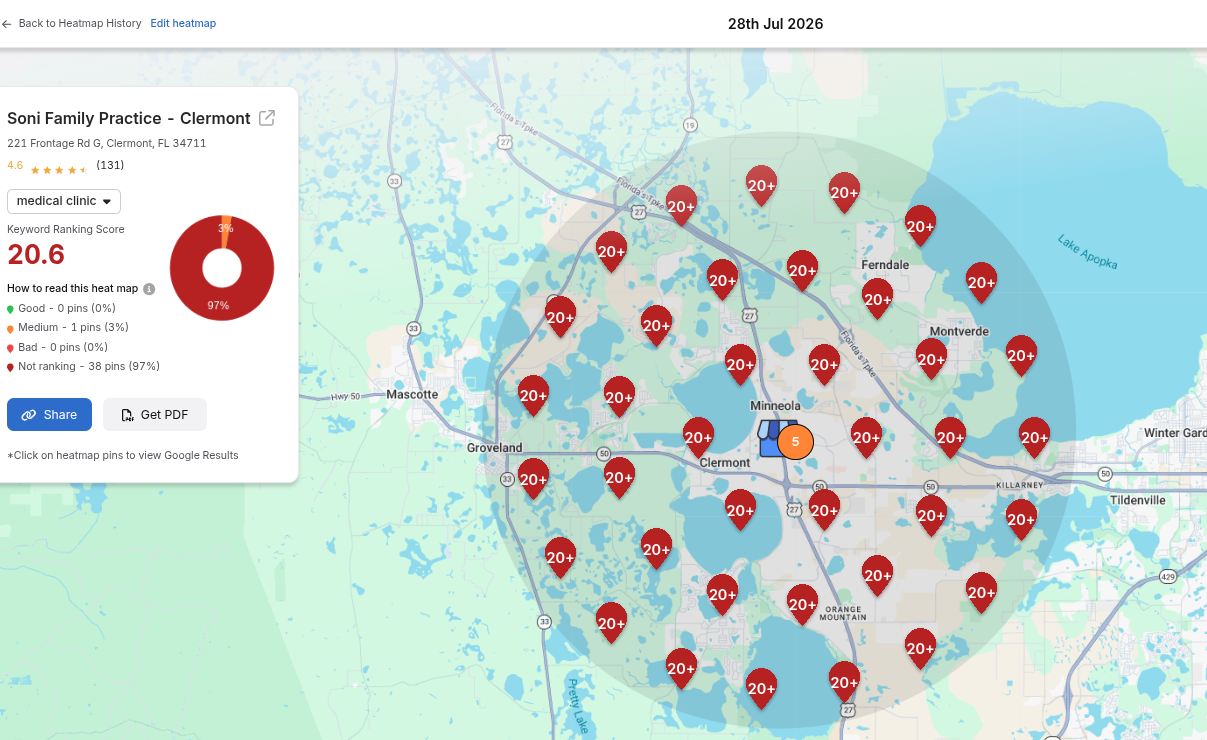Click info icon next to heat map help
The image size is (1207, 740).
(149, 289)
